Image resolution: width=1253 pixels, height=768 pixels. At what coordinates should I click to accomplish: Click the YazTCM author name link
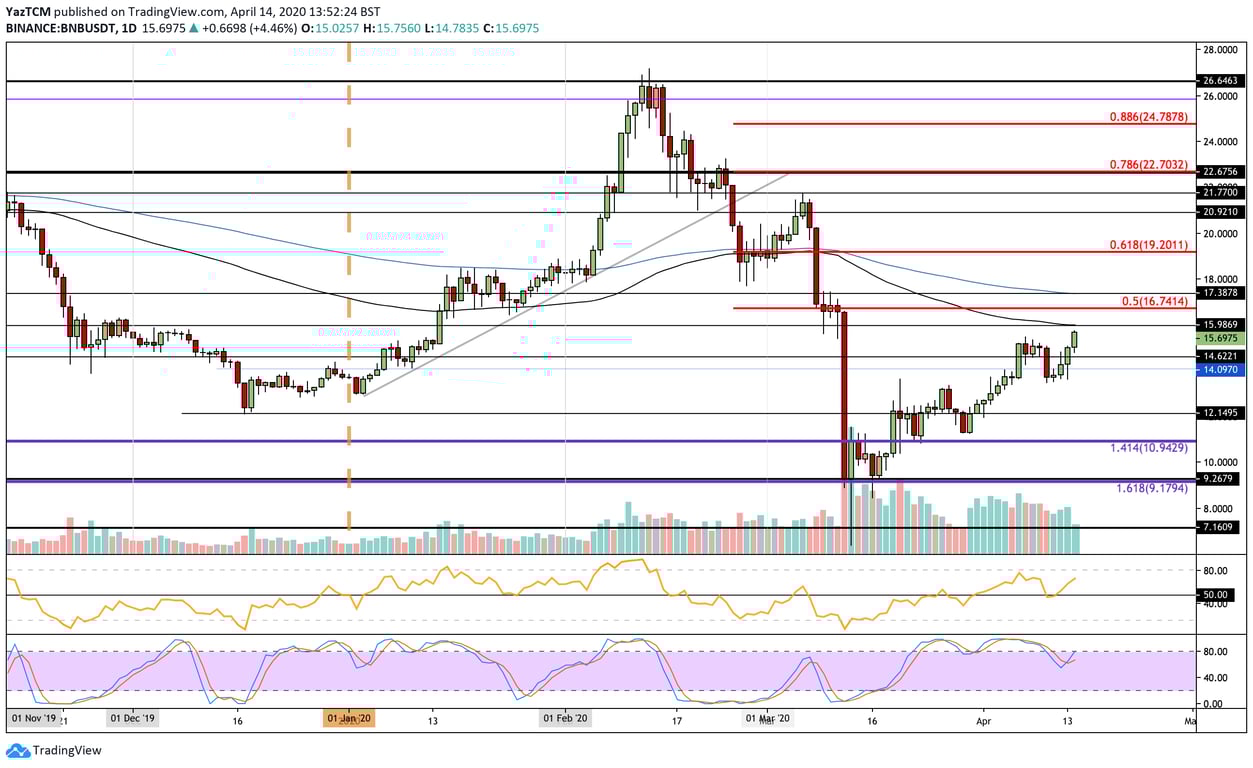click(x=31, y=11)
